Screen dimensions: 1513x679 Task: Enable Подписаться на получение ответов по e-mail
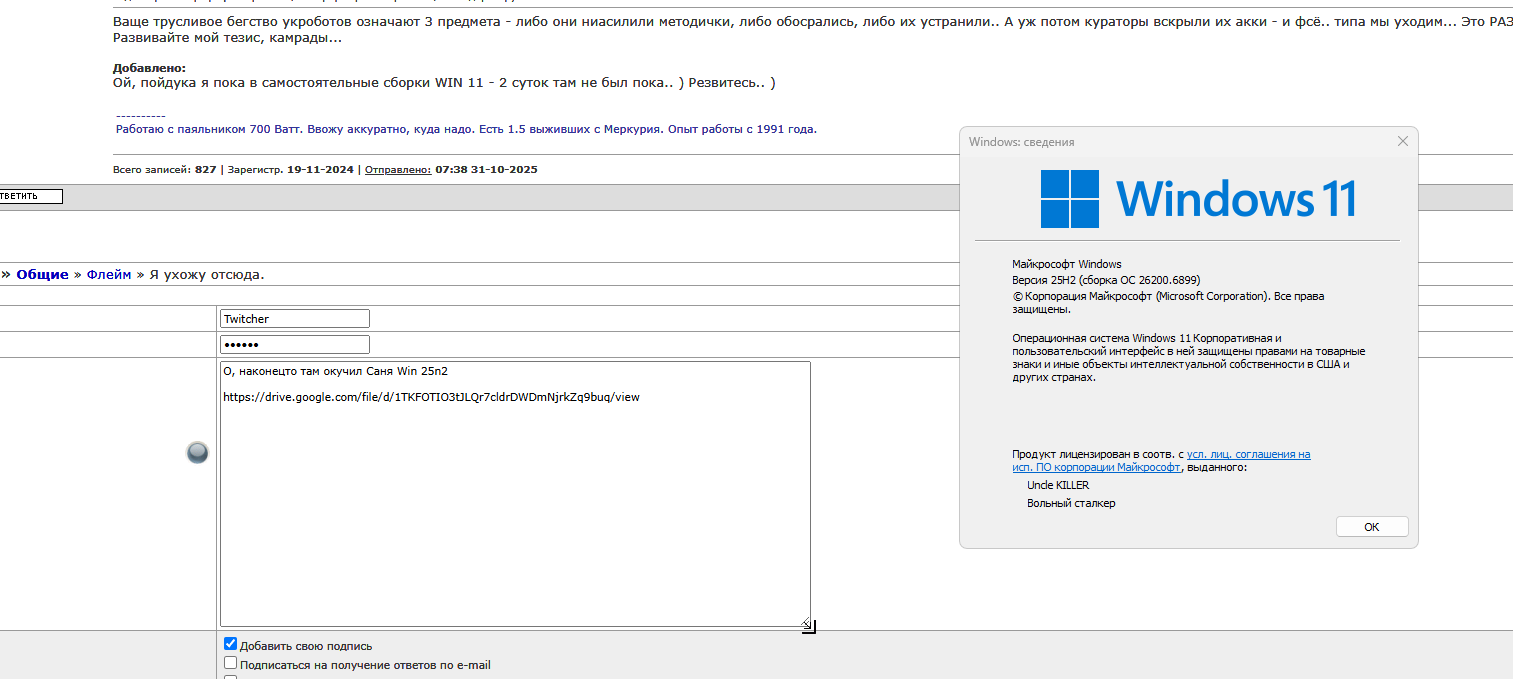coord(231,663)
